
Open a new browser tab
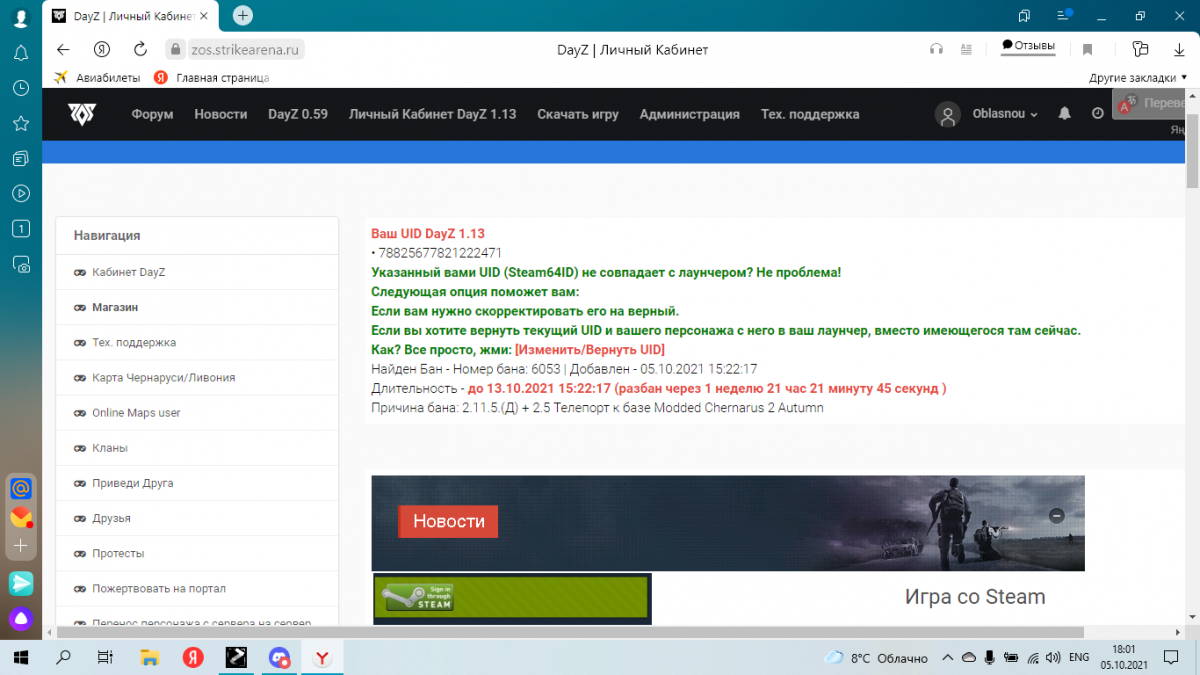[243, 16]
